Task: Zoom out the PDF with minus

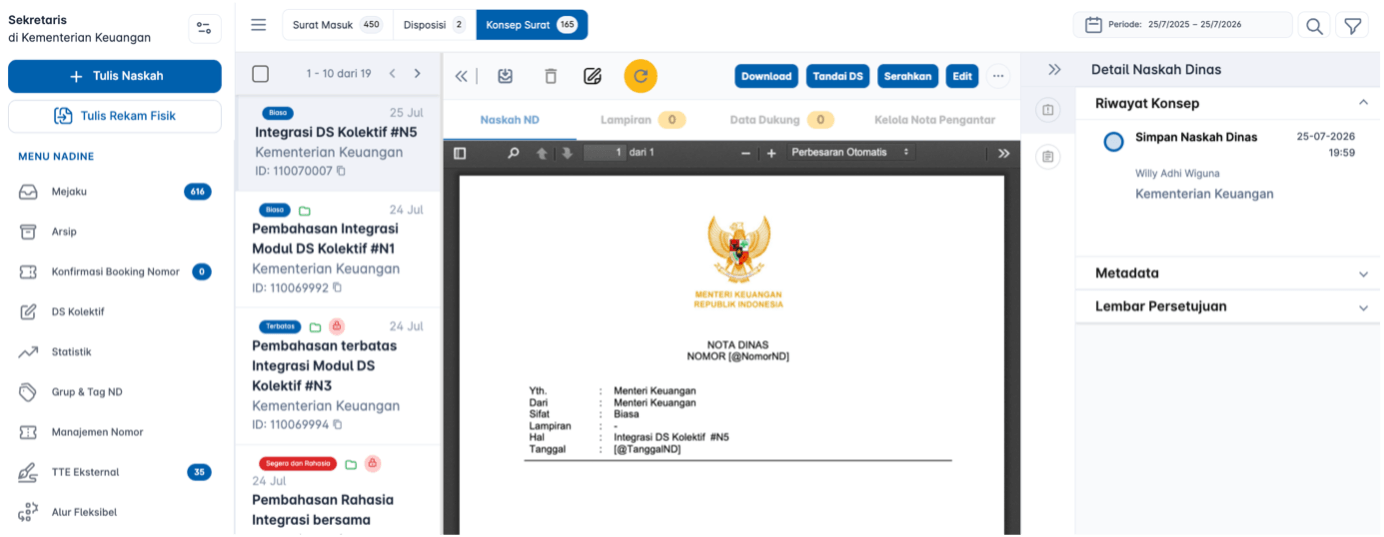Action: [x=746, y=153]
